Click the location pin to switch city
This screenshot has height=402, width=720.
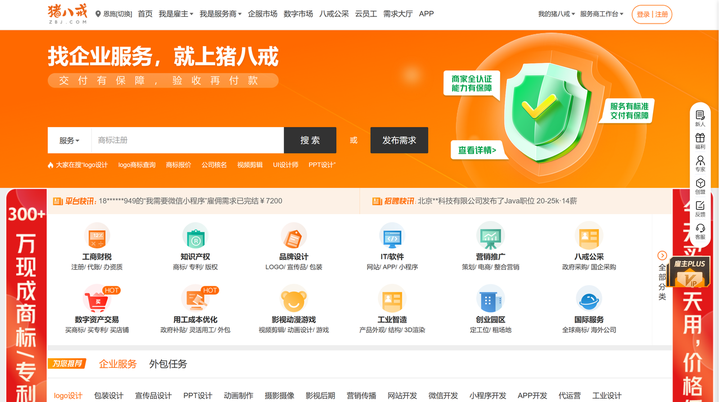click(x=98, y=14)
